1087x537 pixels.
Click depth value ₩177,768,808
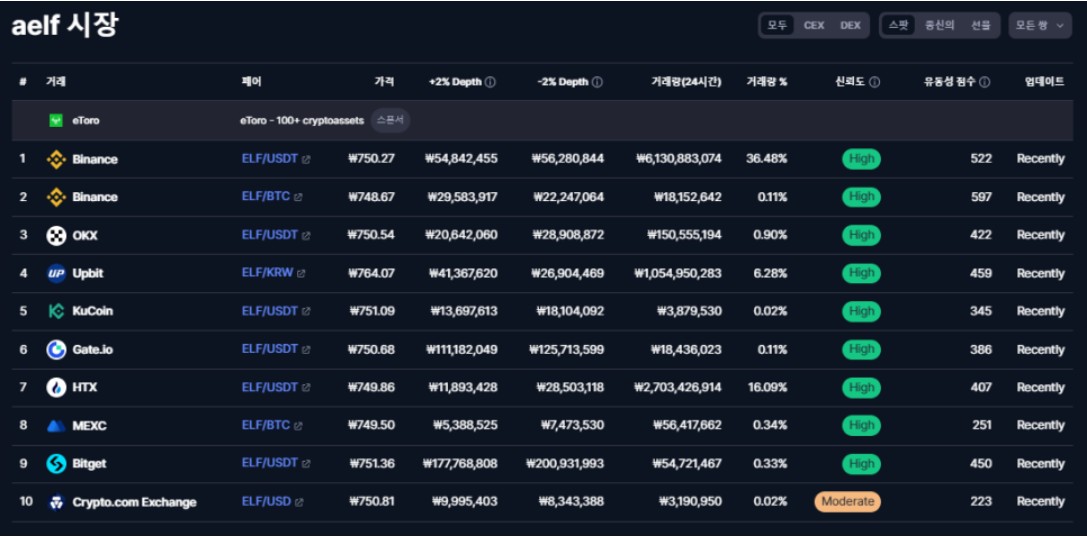460,464
